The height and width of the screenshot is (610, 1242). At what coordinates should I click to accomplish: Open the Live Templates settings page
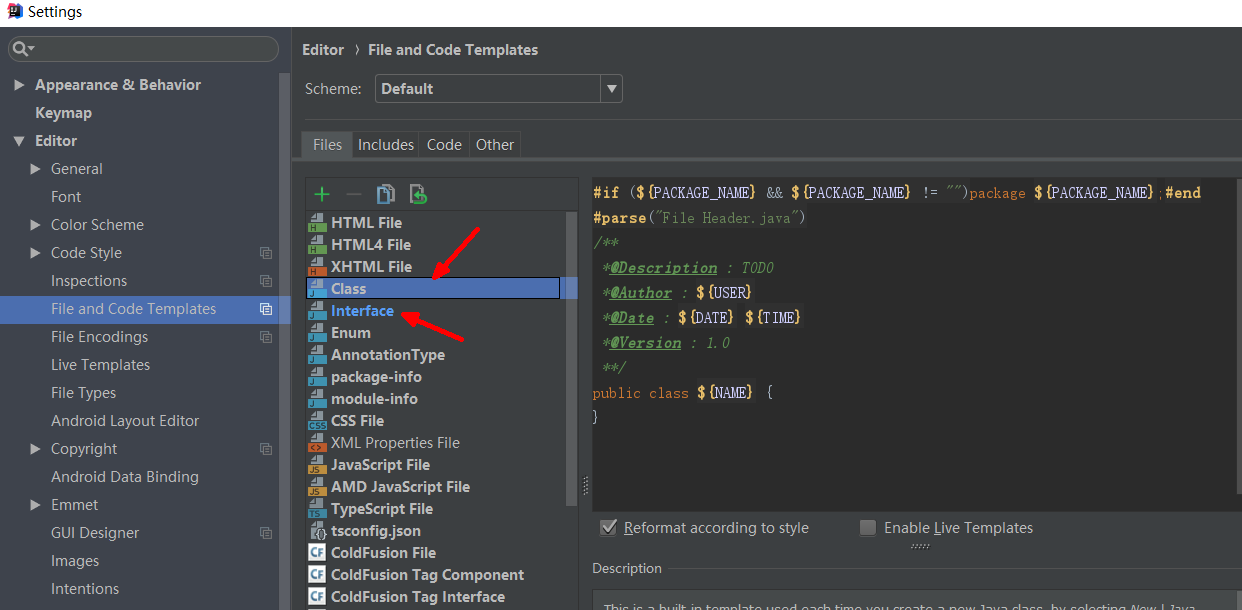[100, 365]
